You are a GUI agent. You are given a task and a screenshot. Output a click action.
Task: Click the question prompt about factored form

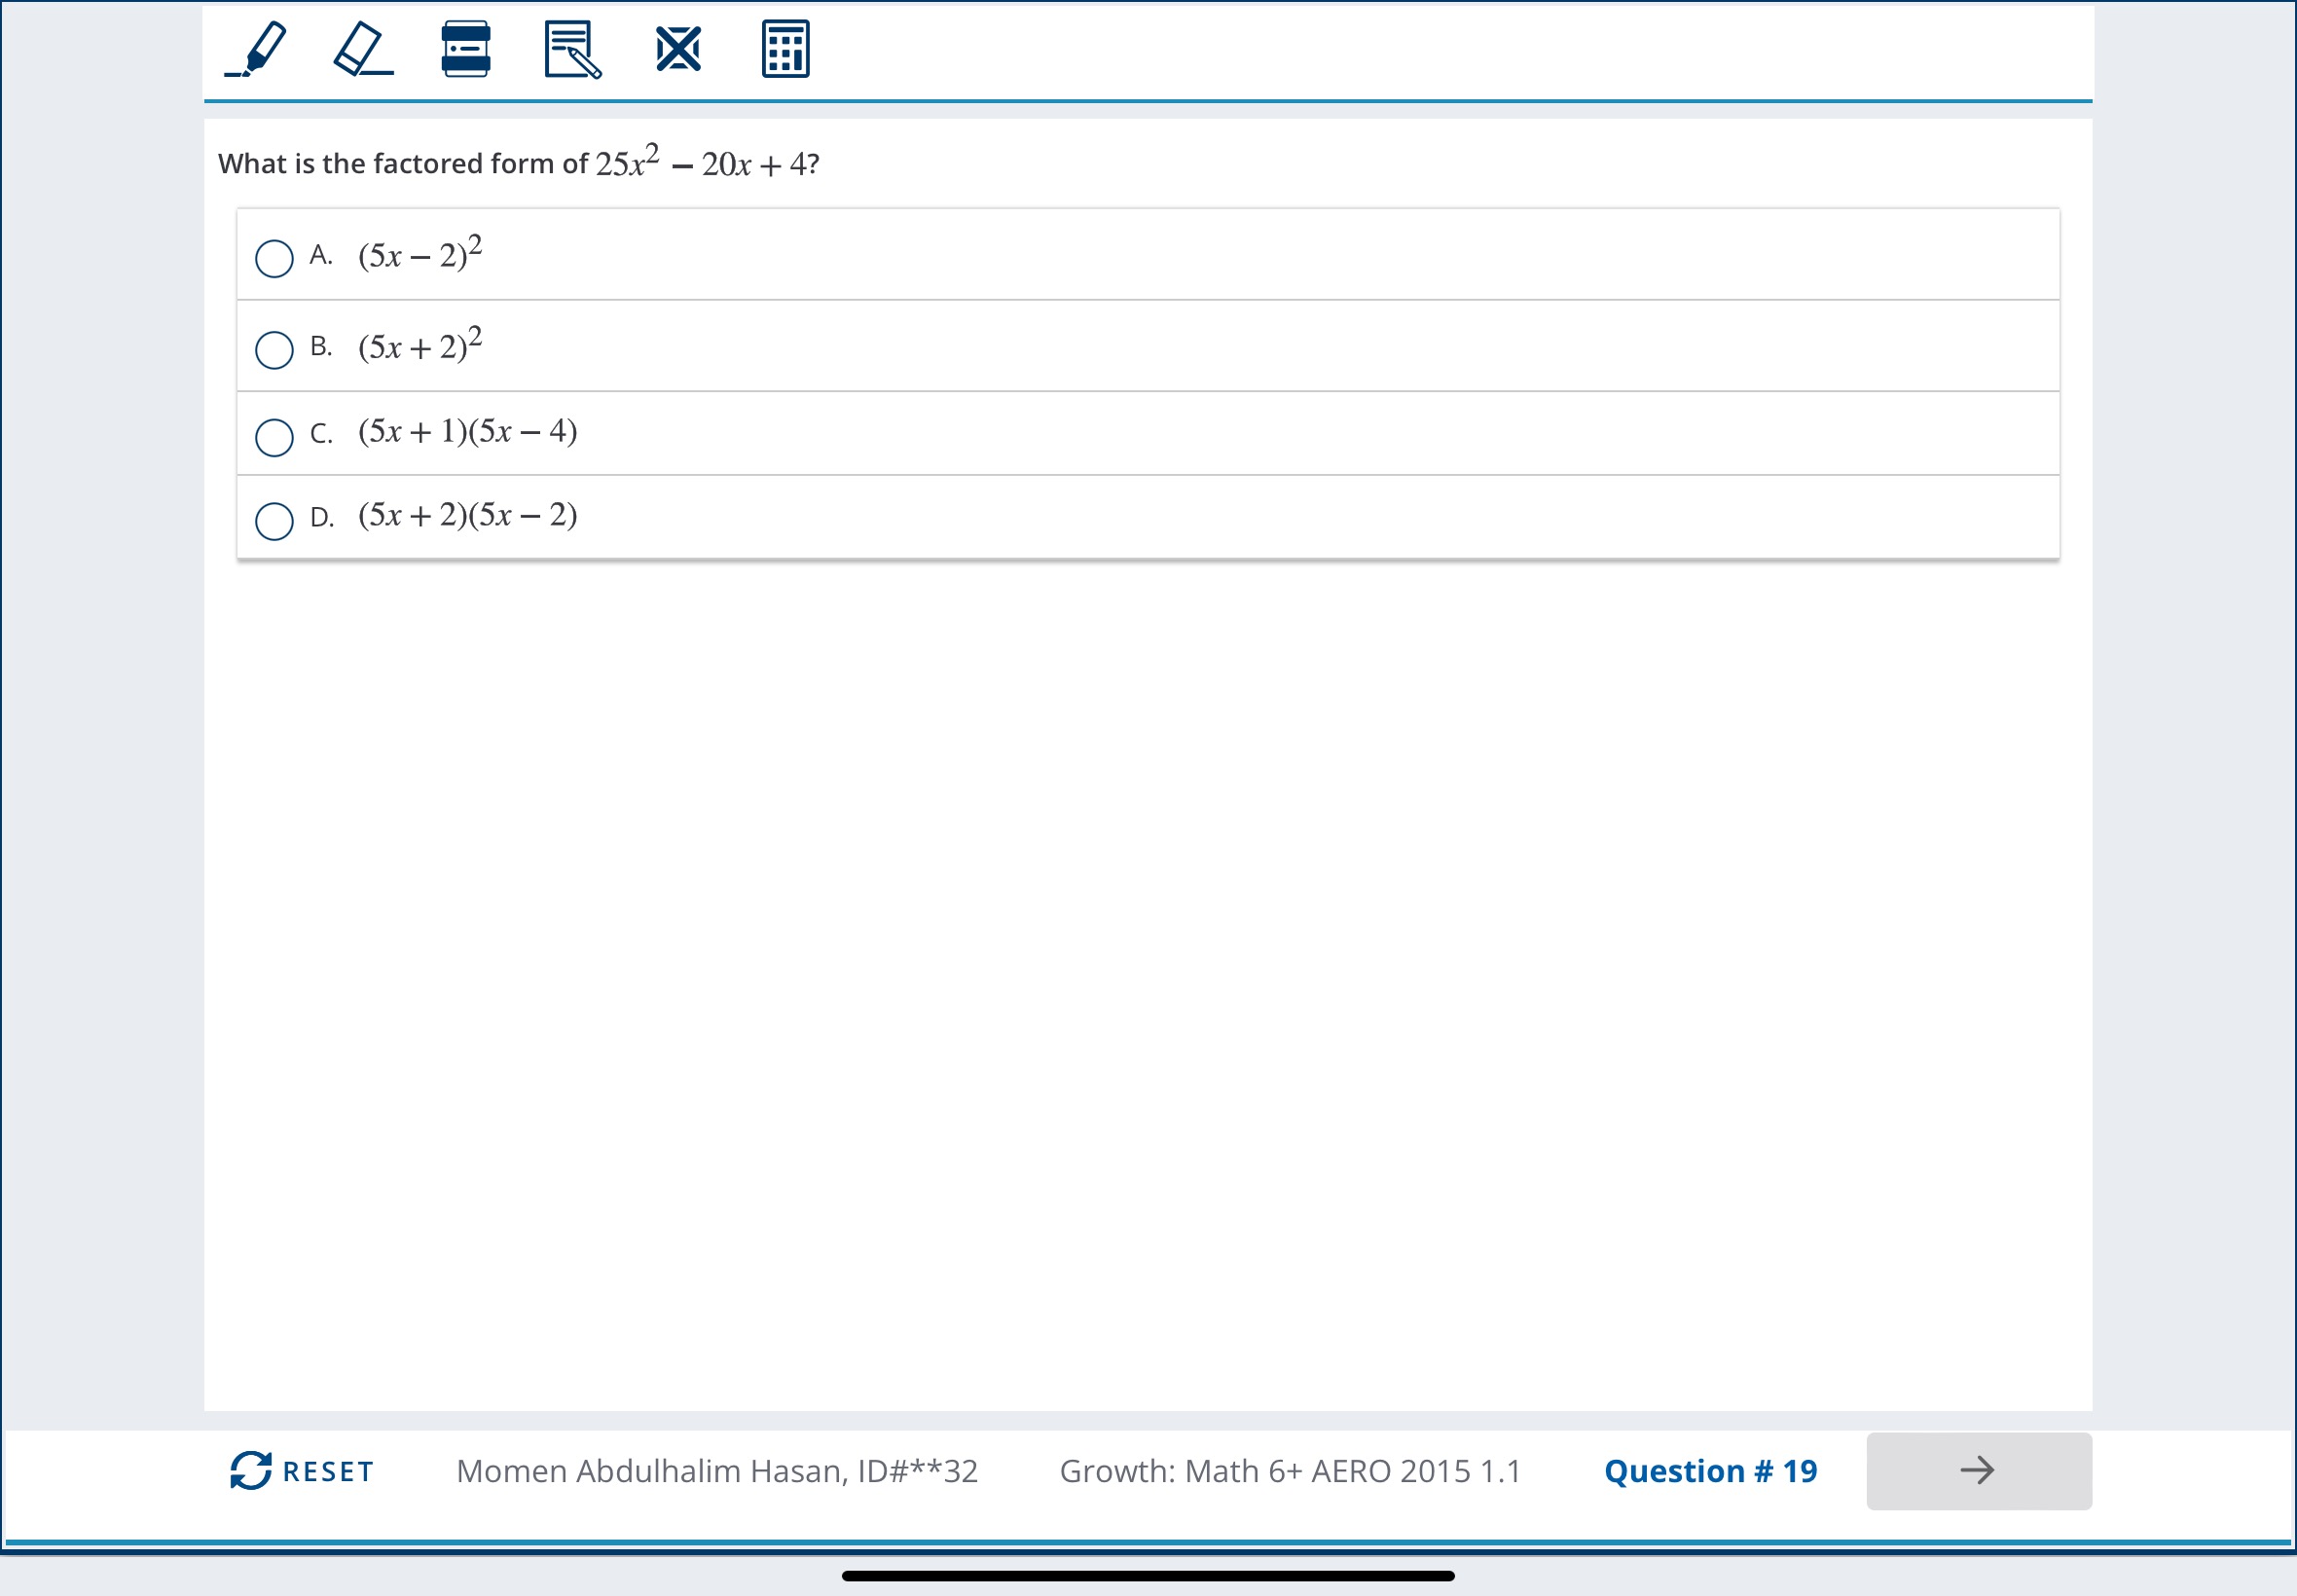click(x=518, y=161)
